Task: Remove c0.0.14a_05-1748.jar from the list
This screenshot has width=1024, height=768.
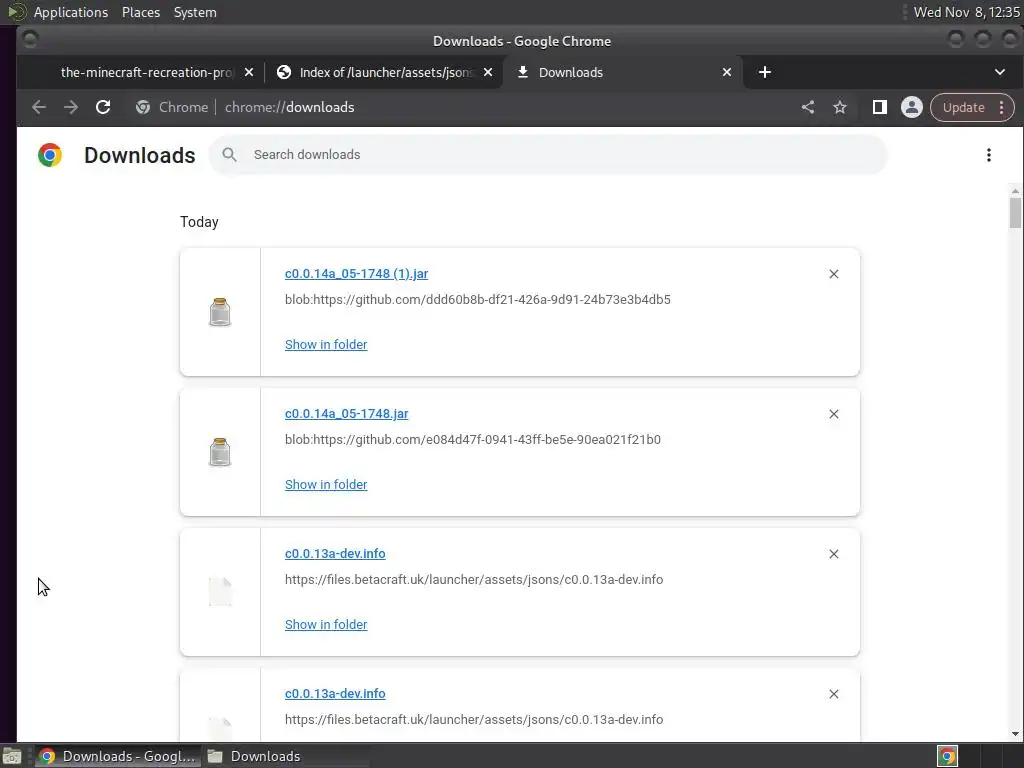Action: (x=834, y=414)
